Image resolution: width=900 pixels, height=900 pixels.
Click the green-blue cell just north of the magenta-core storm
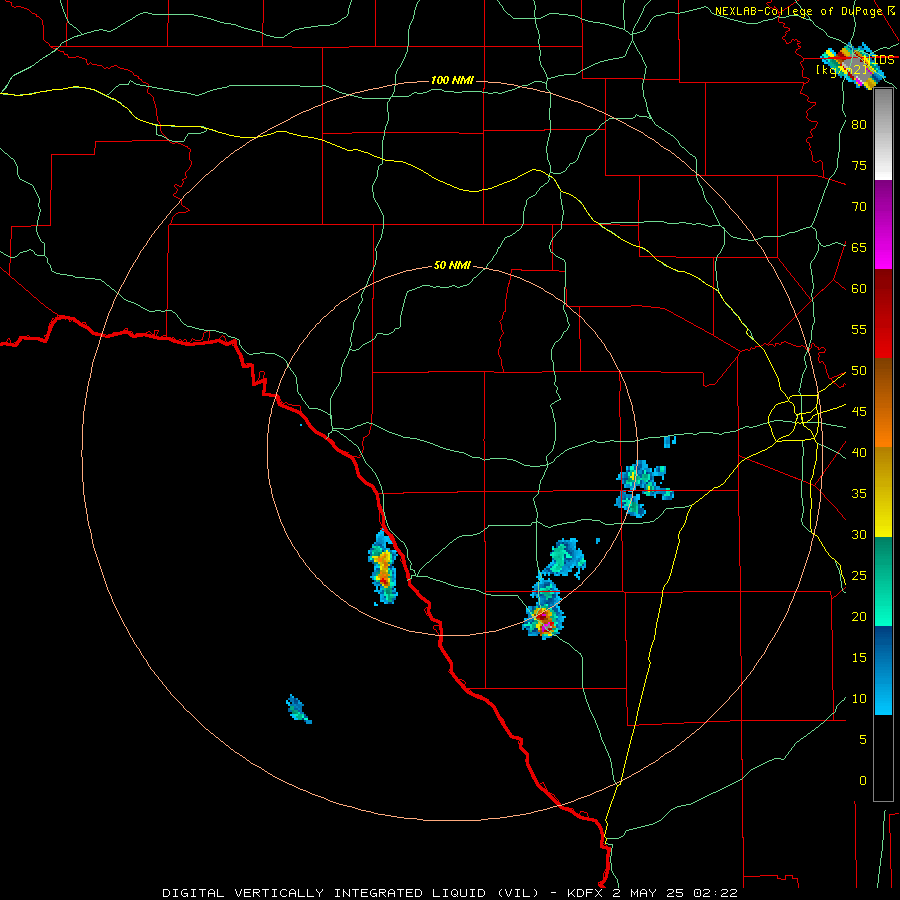click(565, 558)
